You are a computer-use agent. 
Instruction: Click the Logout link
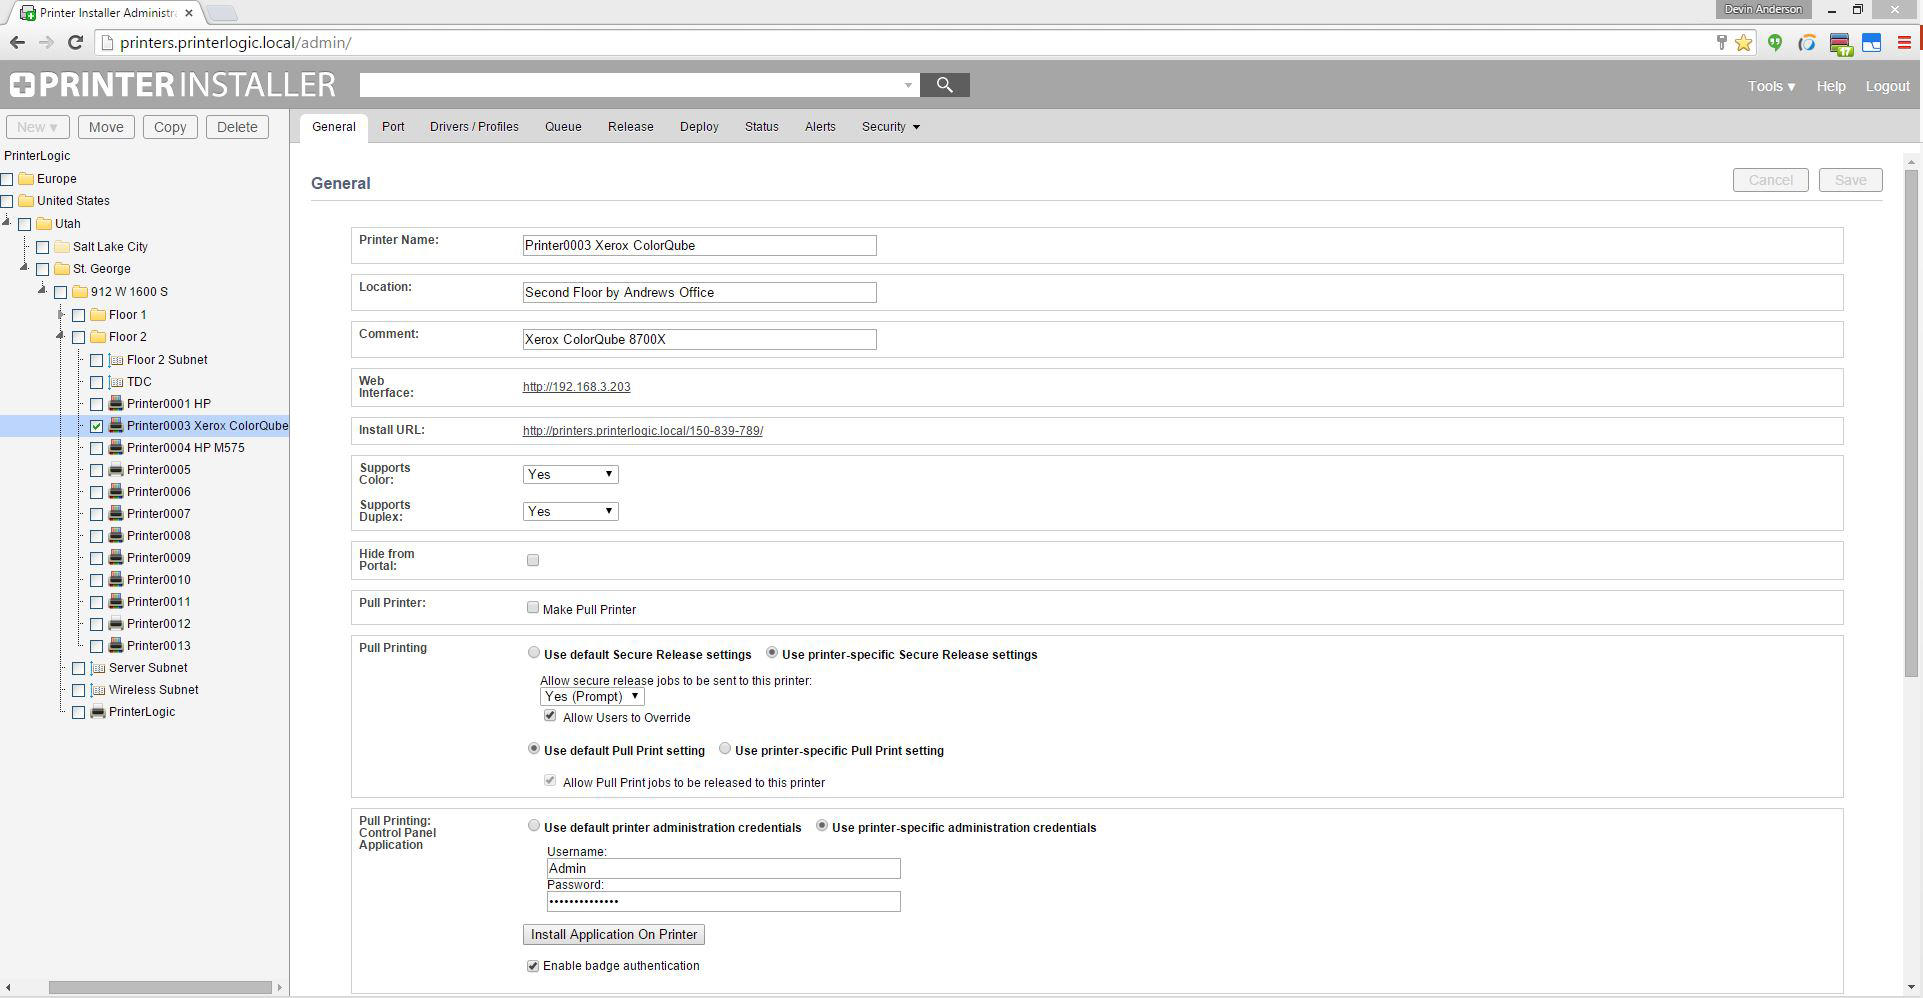click(1887, 86)
